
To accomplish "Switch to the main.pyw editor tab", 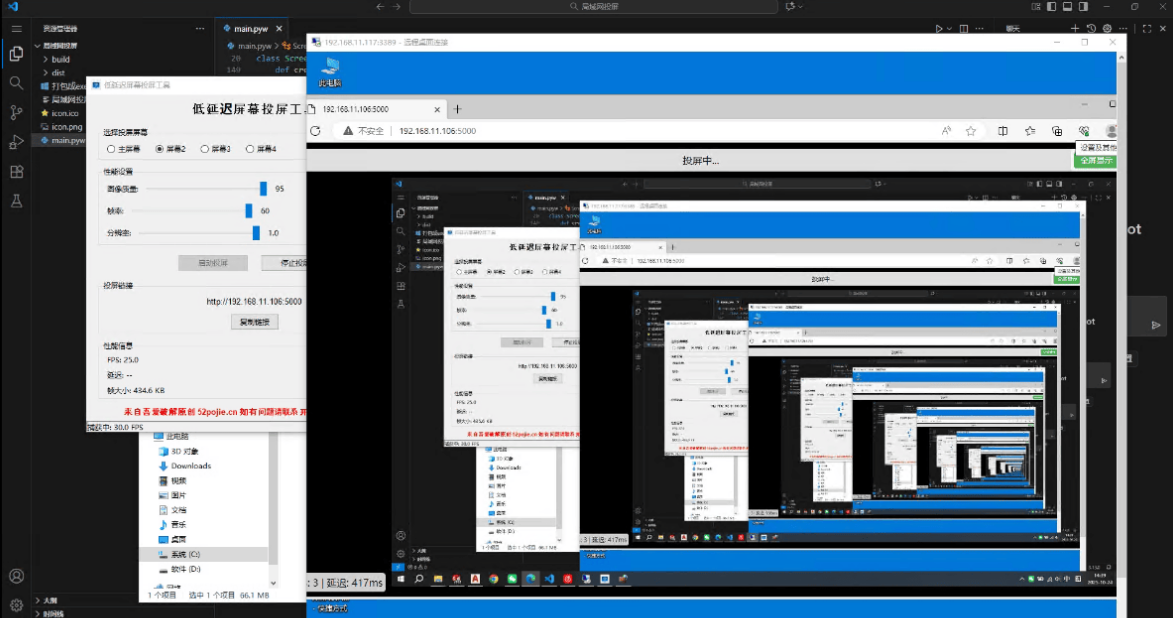I will coord(250,29).
